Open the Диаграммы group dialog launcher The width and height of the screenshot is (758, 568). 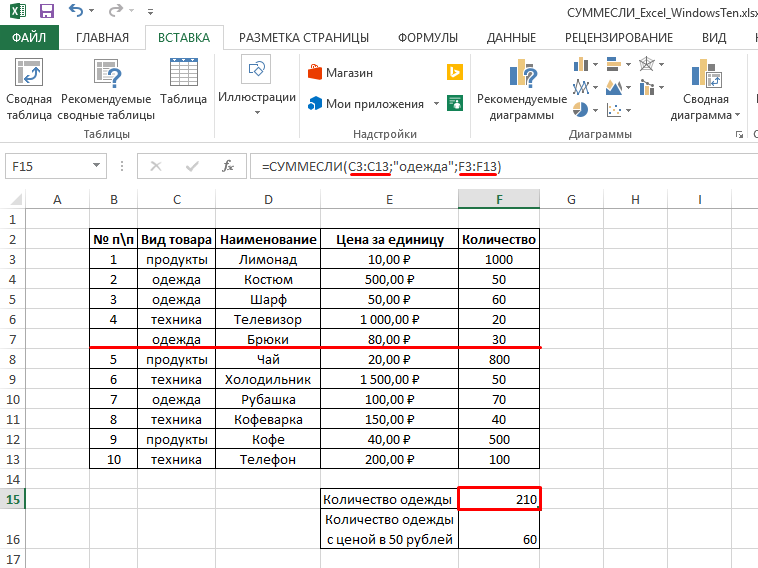pos(739,134)
